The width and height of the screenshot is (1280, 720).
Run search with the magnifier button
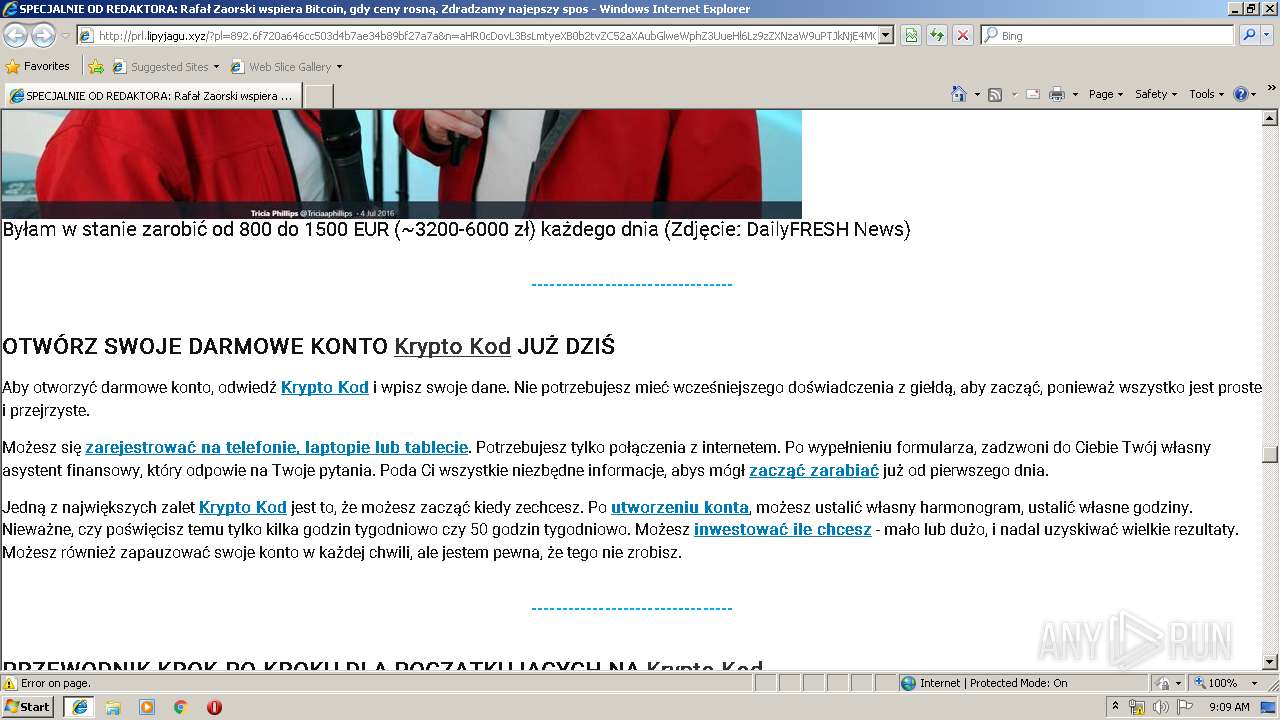(1248, 35)
